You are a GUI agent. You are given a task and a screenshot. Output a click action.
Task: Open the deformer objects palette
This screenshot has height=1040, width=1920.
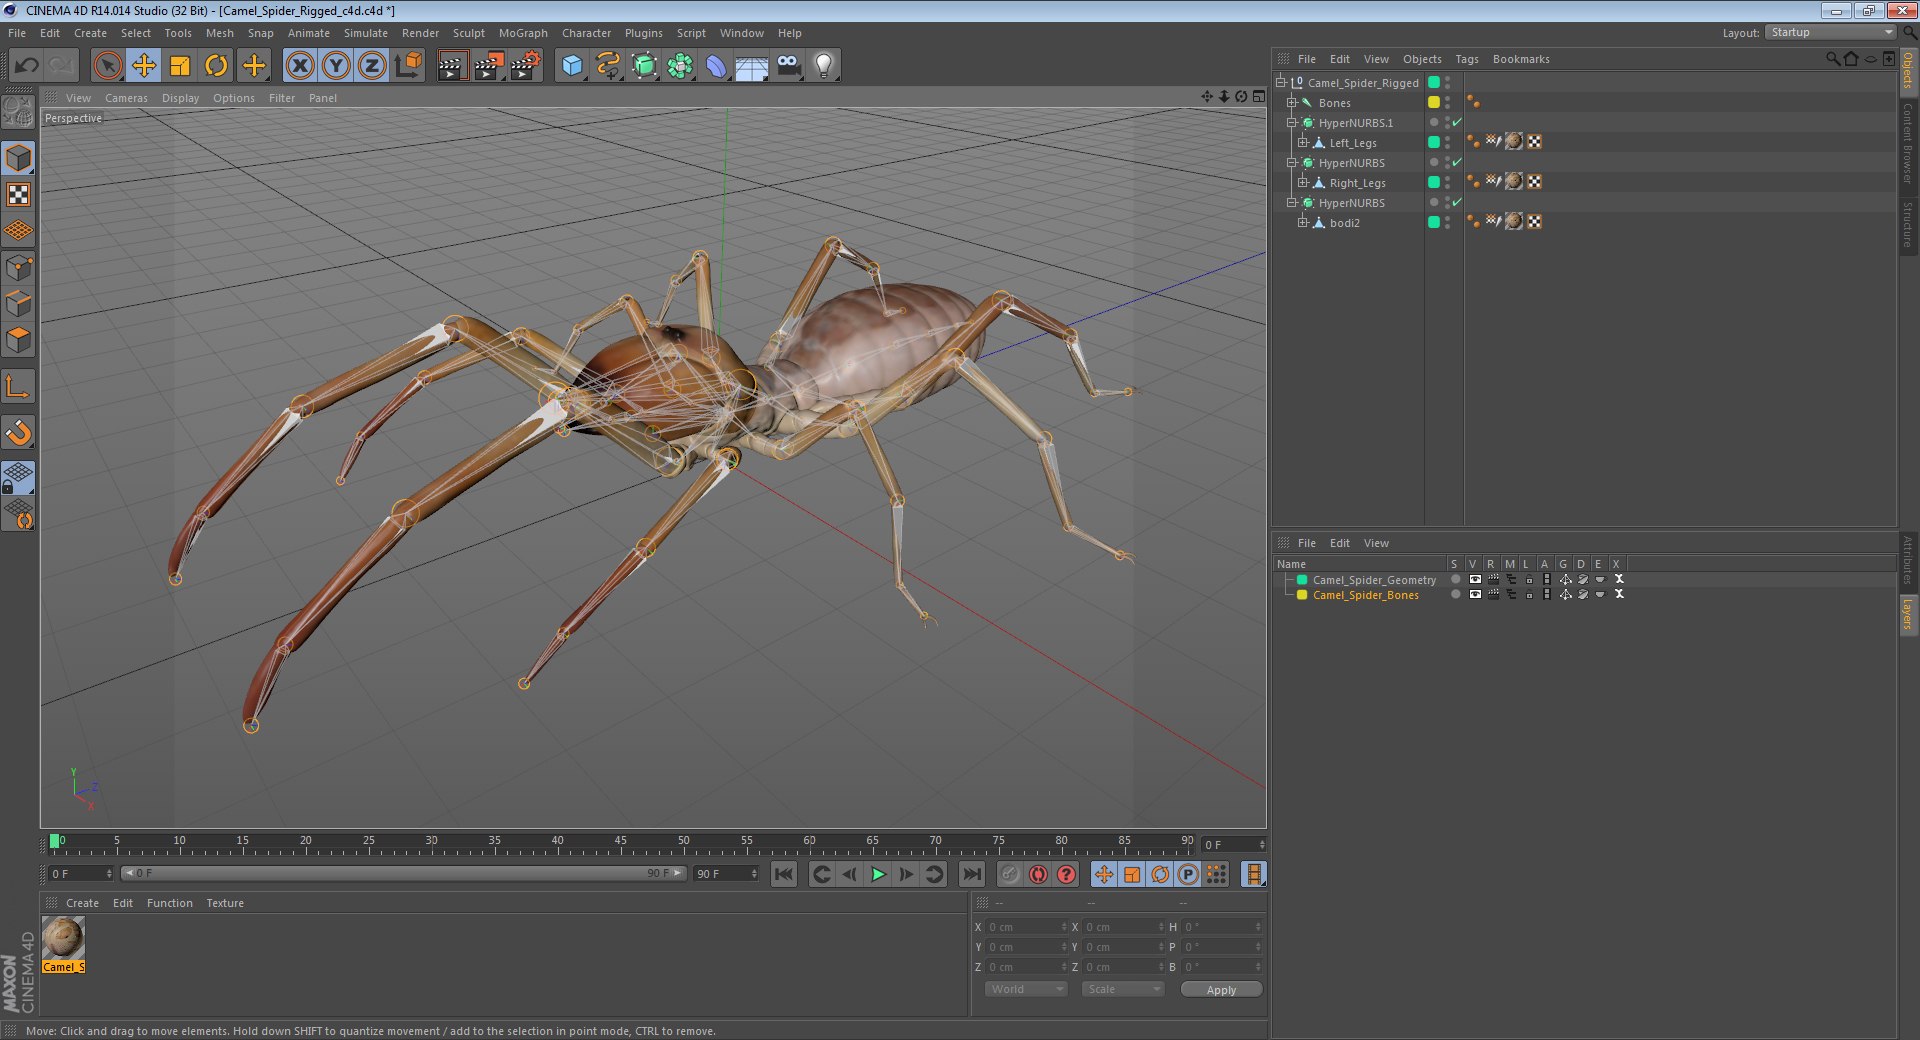point(716,66)
